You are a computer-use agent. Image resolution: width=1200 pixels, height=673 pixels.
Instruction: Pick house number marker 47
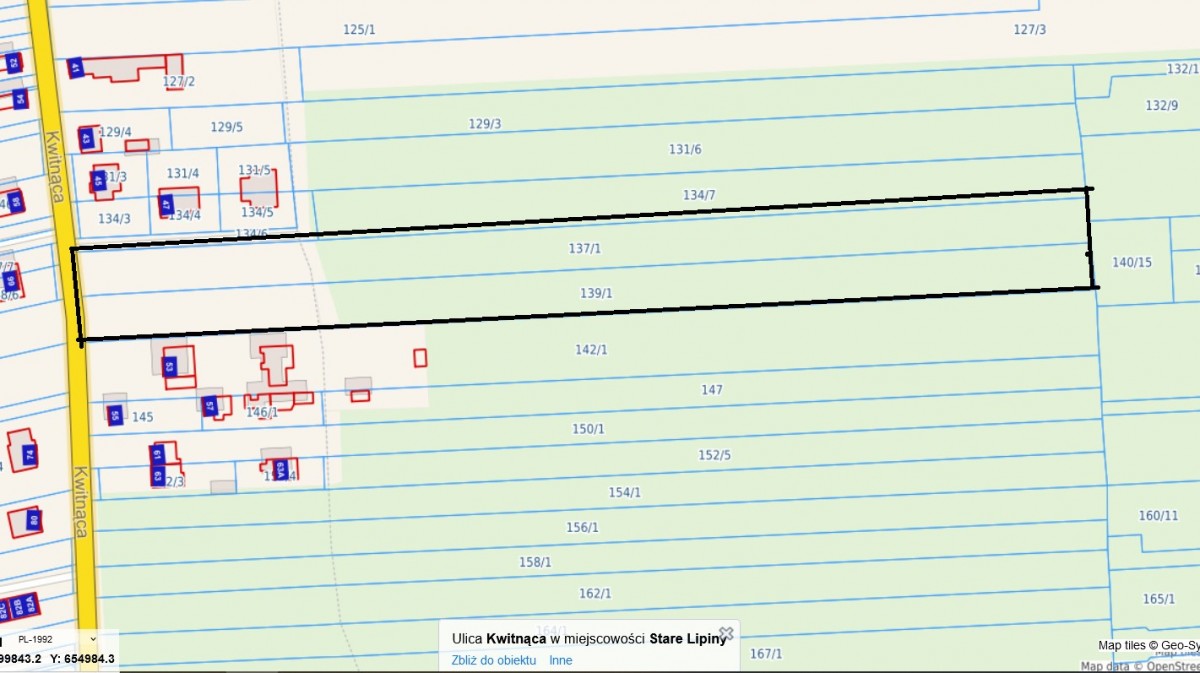coord(166,205)
